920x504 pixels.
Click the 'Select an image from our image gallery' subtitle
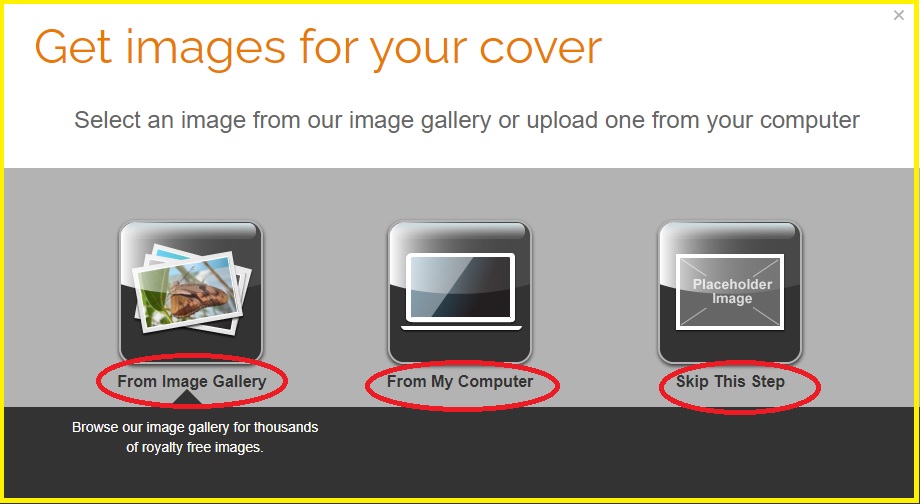click(467, 120)
